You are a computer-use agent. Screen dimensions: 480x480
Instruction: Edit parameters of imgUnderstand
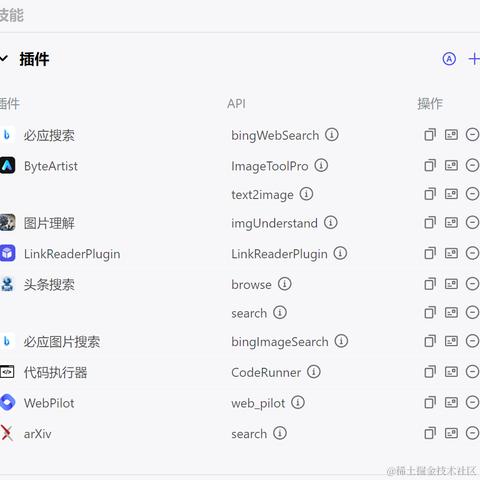click(451, 223)
